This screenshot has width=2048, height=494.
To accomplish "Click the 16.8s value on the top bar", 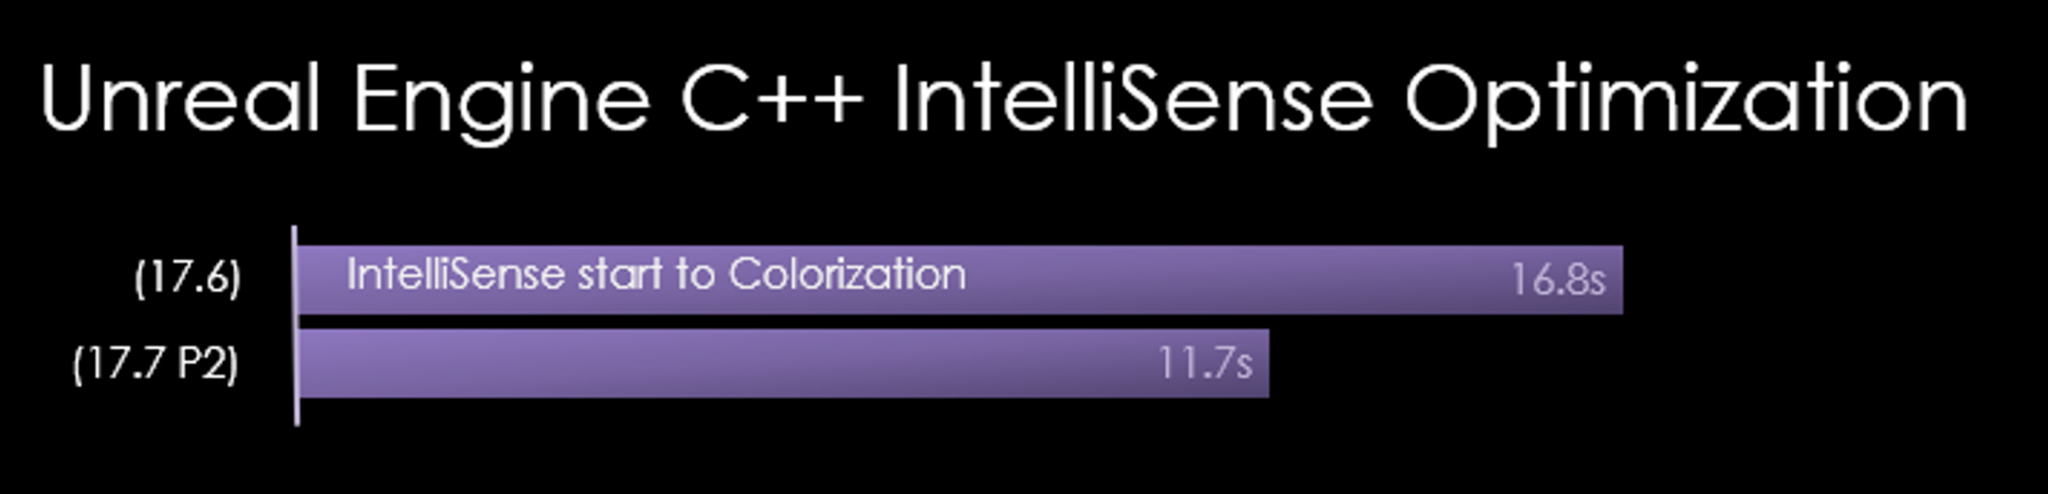I will 1557,280.
